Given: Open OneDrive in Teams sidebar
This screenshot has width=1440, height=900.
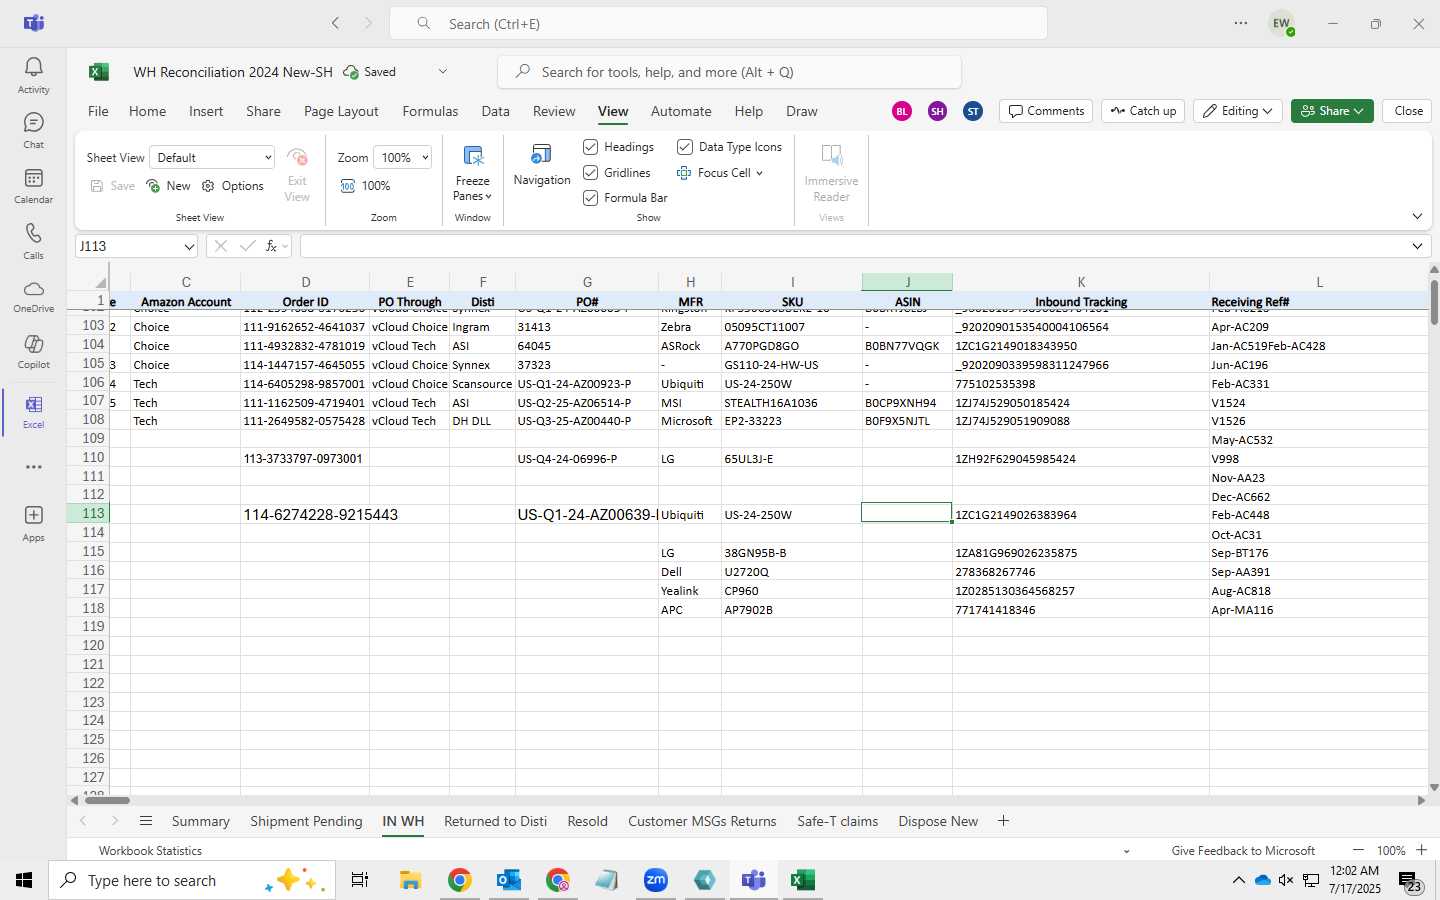Looking at the screenshot, I should 33,296.
